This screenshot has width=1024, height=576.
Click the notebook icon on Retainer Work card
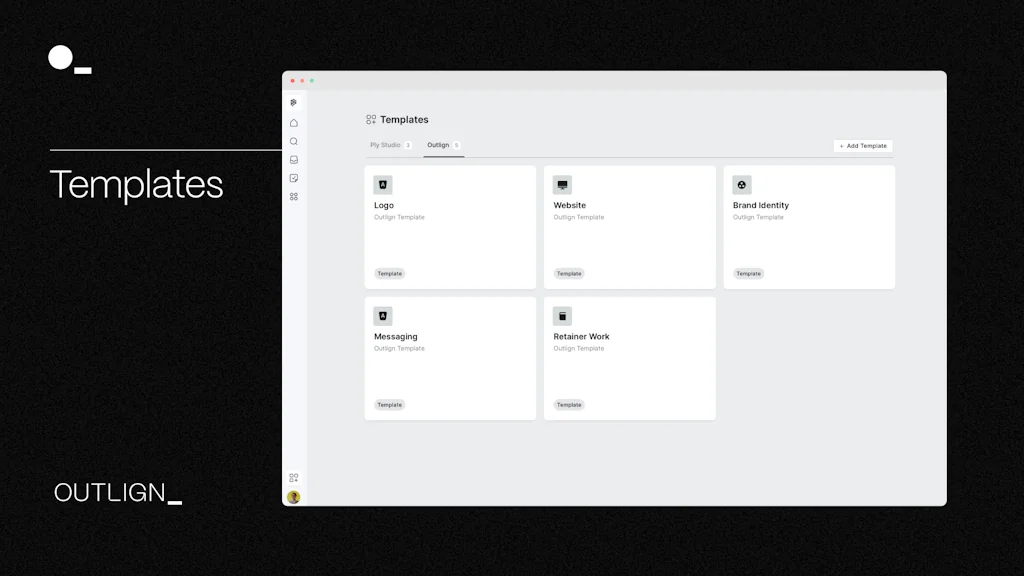pyautogui.click(x=562, y=316)
